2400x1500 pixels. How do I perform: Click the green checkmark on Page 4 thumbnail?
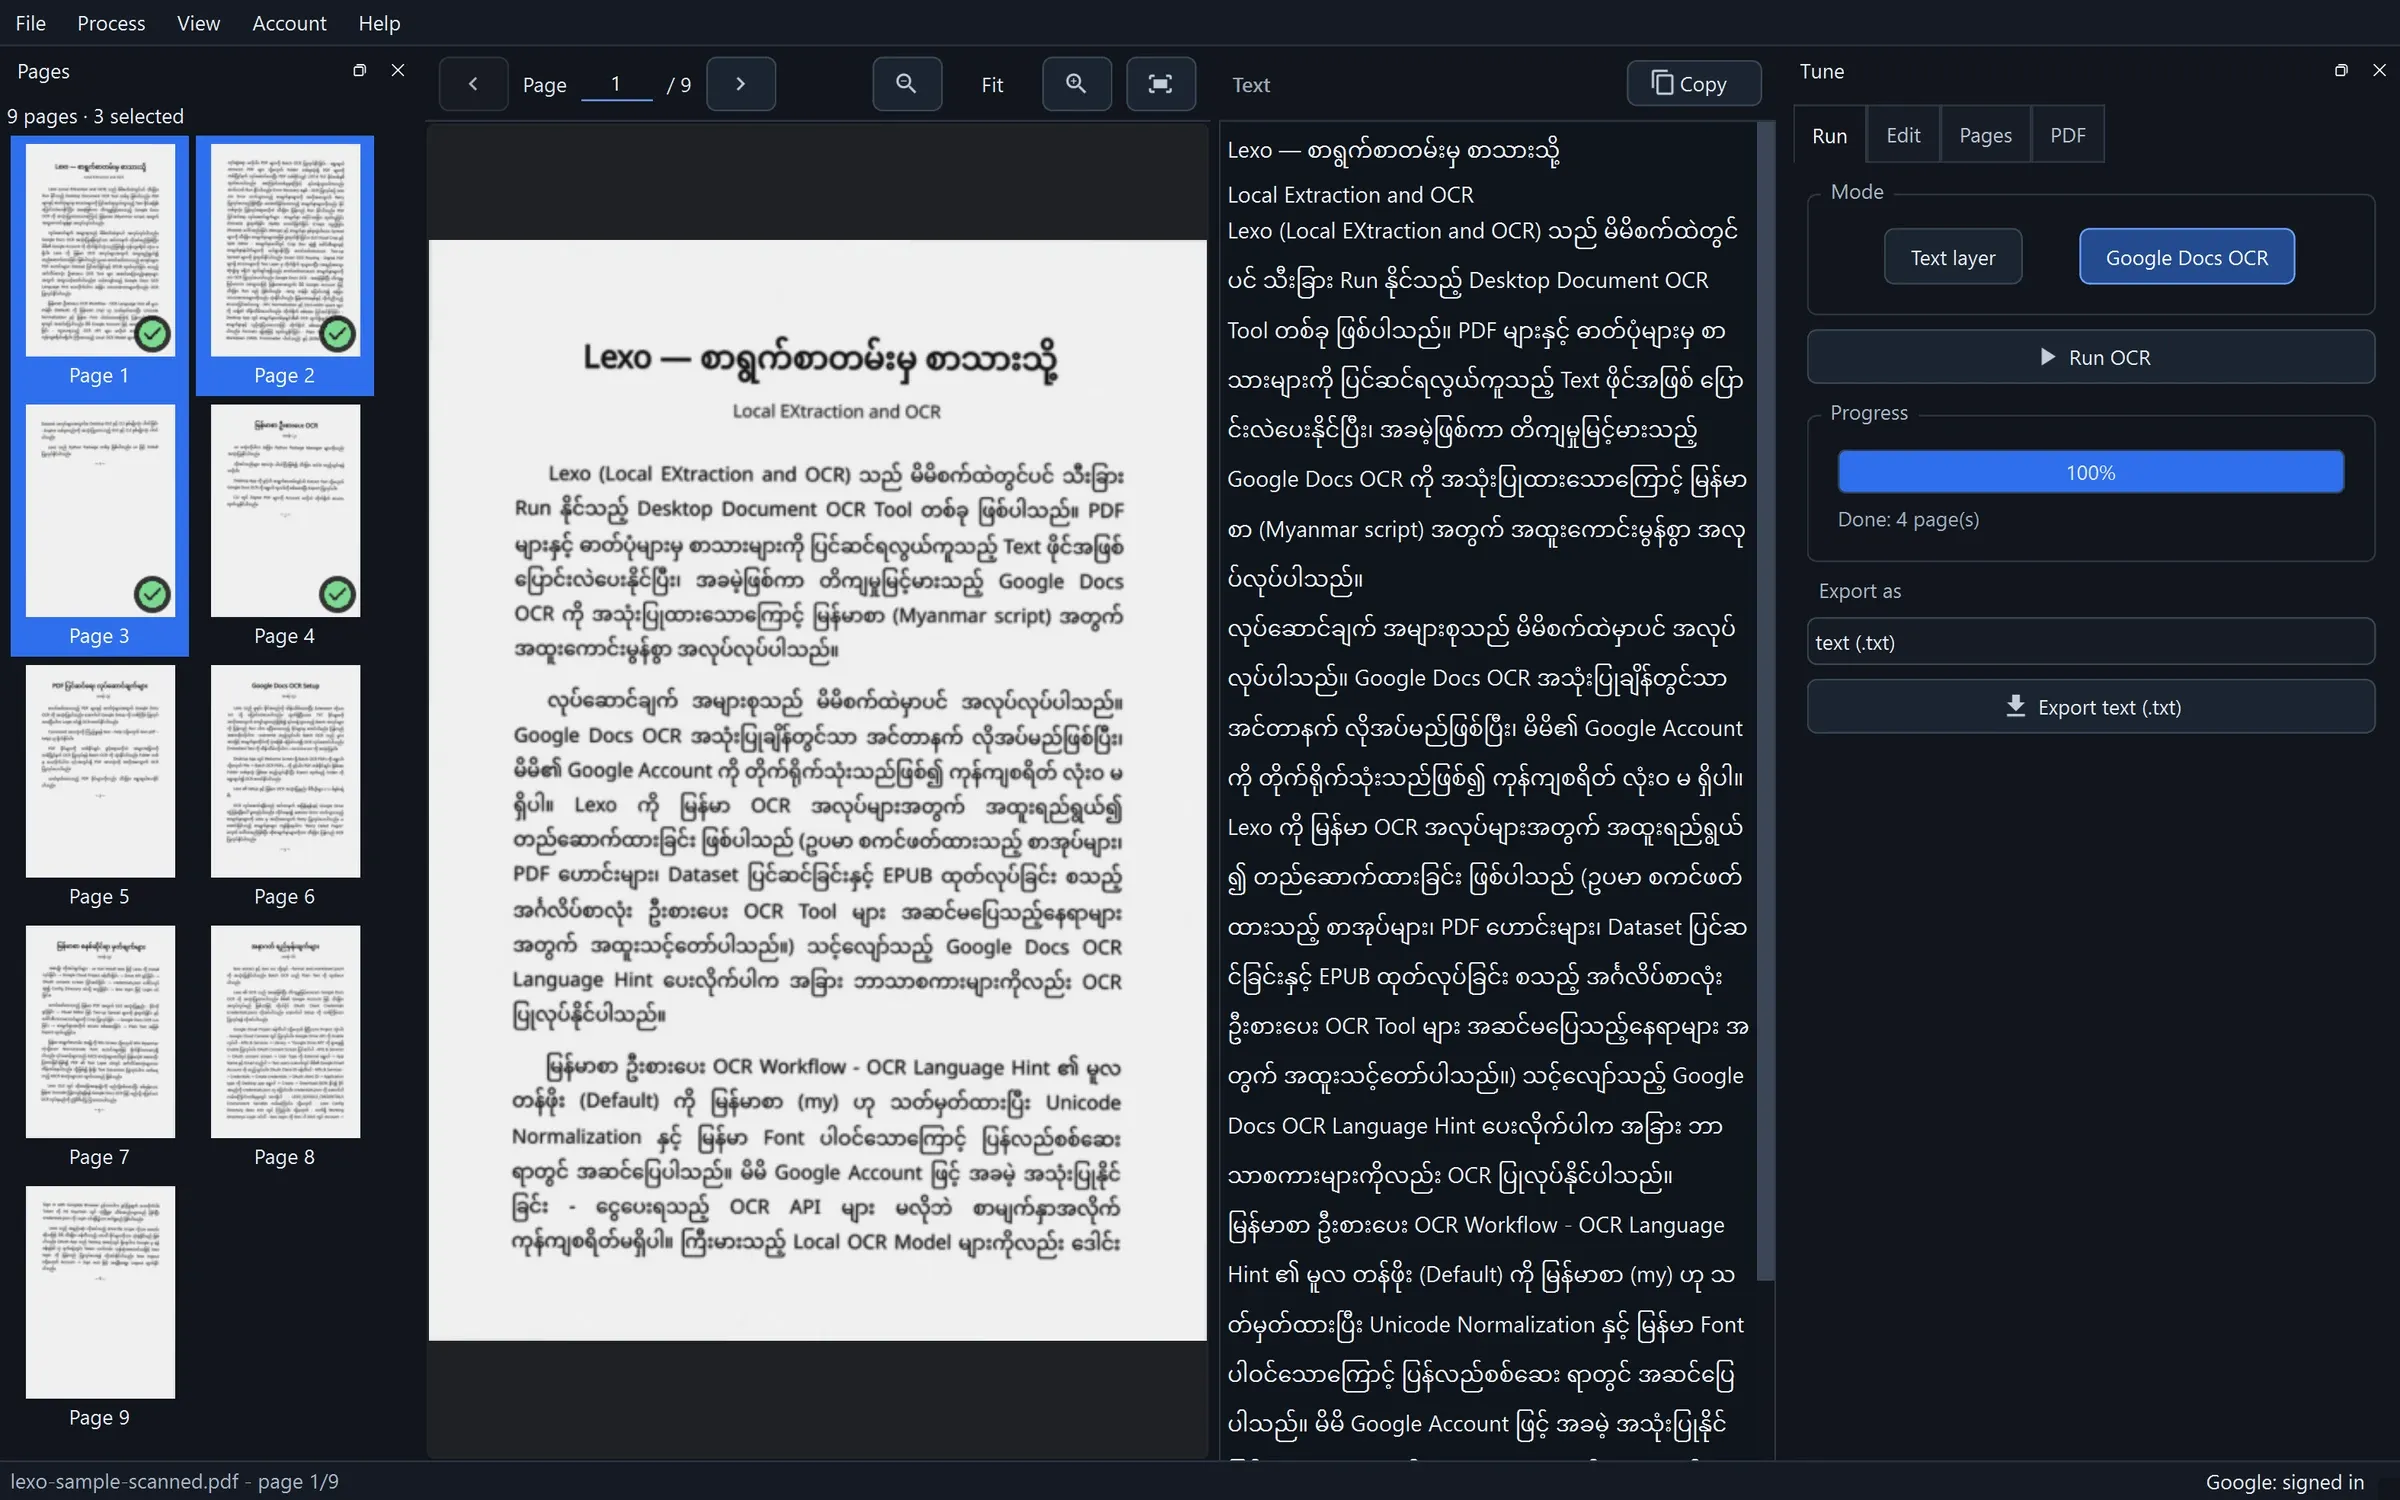(337, 595)
